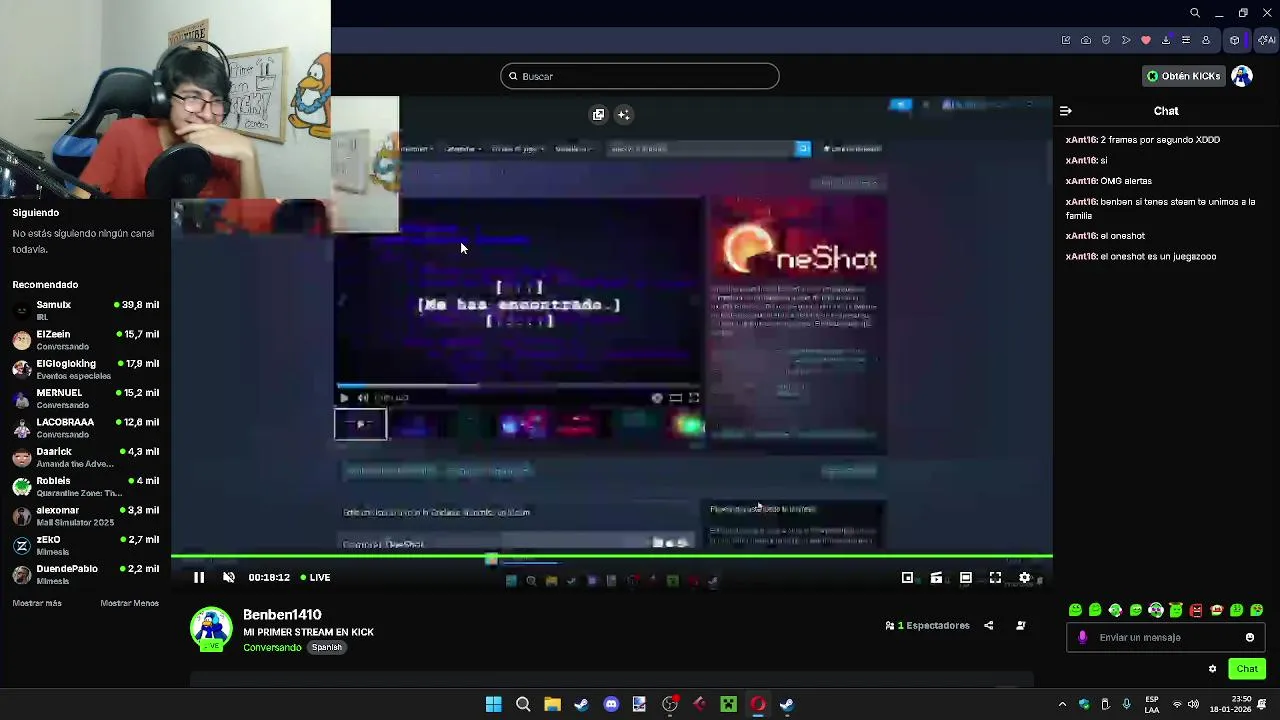Image resolution: width=1280 pixels, height=720 pixels.
Task: Show hidden system tray icons
Action: click(1062, 704)
